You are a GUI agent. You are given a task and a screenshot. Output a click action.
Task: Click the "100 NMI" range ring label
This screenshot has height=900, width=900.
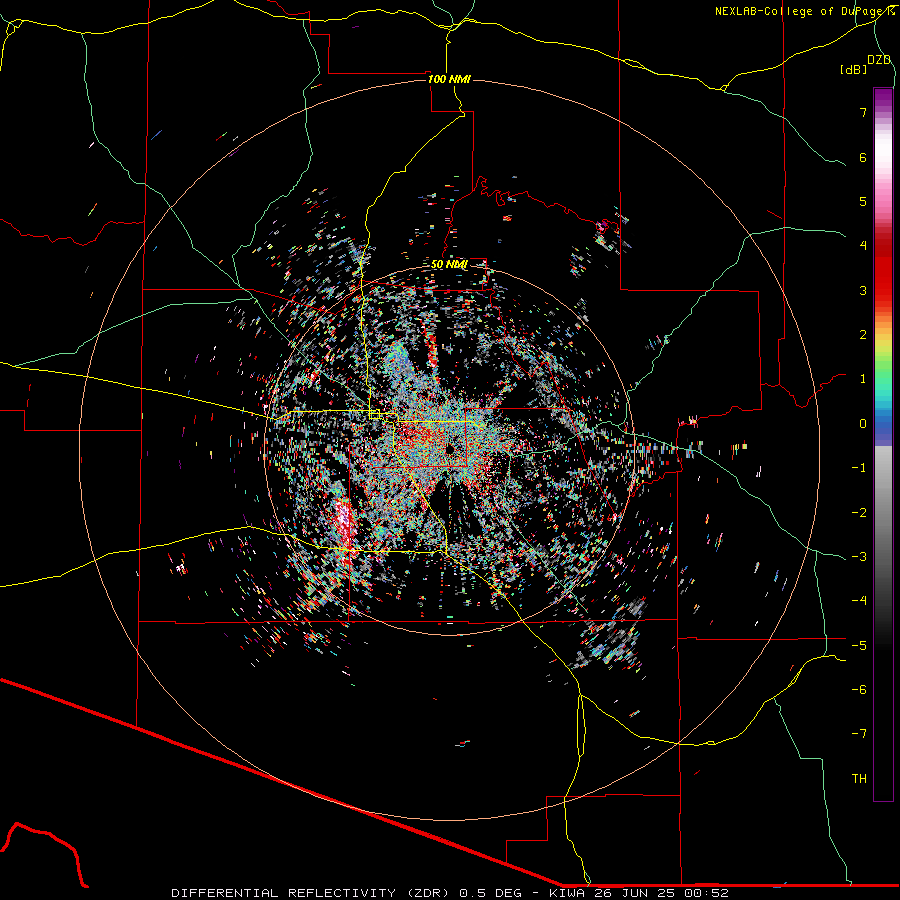point(449,79)
